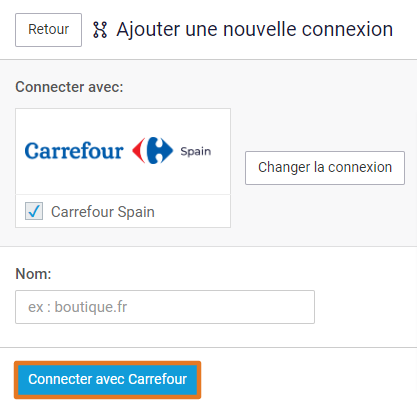Go back with the Retour button

click(48, 30)
